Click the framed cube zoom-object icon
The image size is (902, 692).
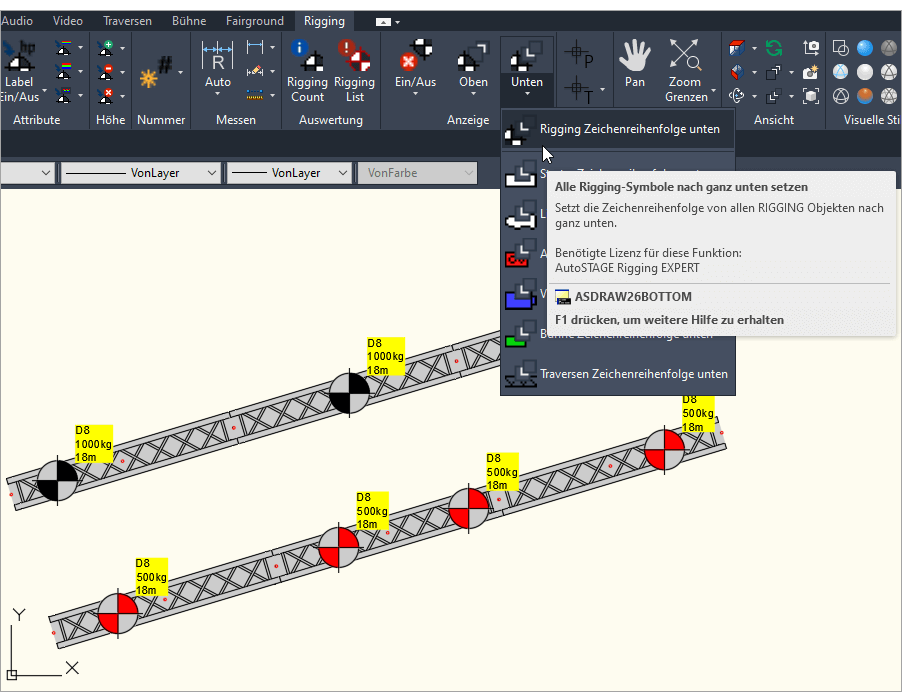(811, 95)
